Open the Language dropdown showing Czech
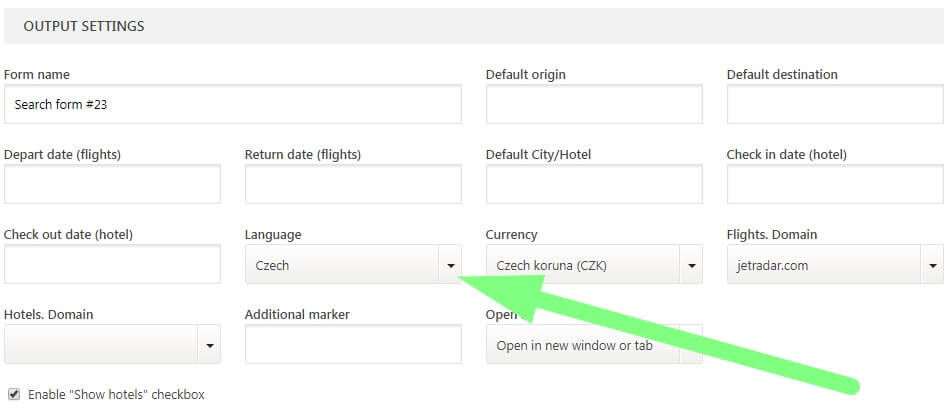The width and height of the screenshot is (950, 420). (340, 265)
